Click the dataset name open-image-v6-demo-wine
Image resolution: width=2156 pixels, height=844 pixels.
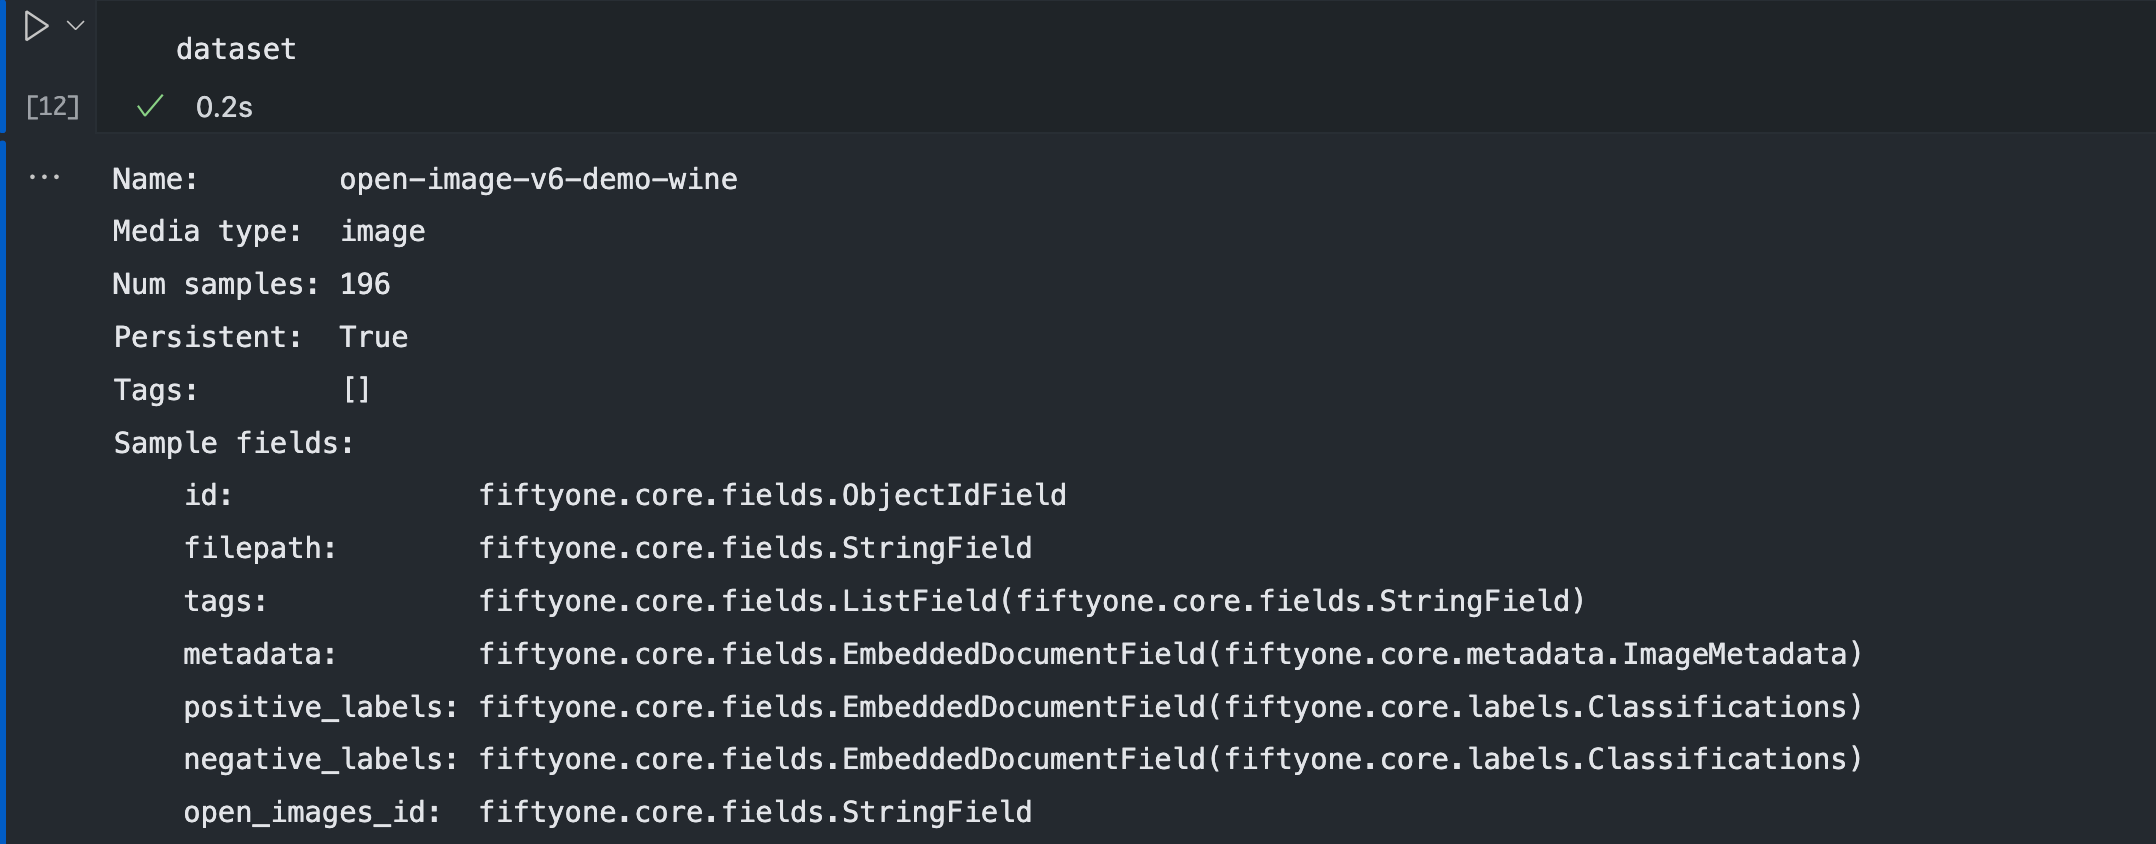[538, 179]
